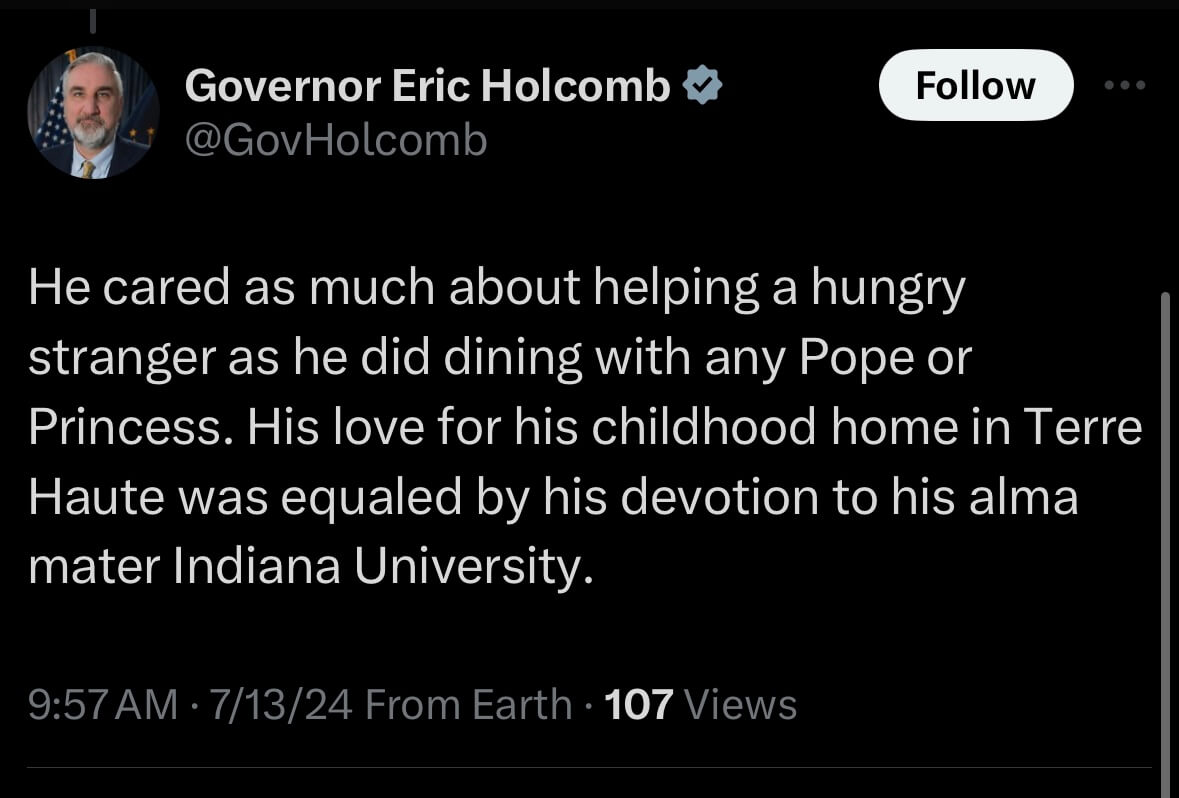Screen dimensions: 1179x798
Task: Open the 107 view count
Action: (640, 705)
